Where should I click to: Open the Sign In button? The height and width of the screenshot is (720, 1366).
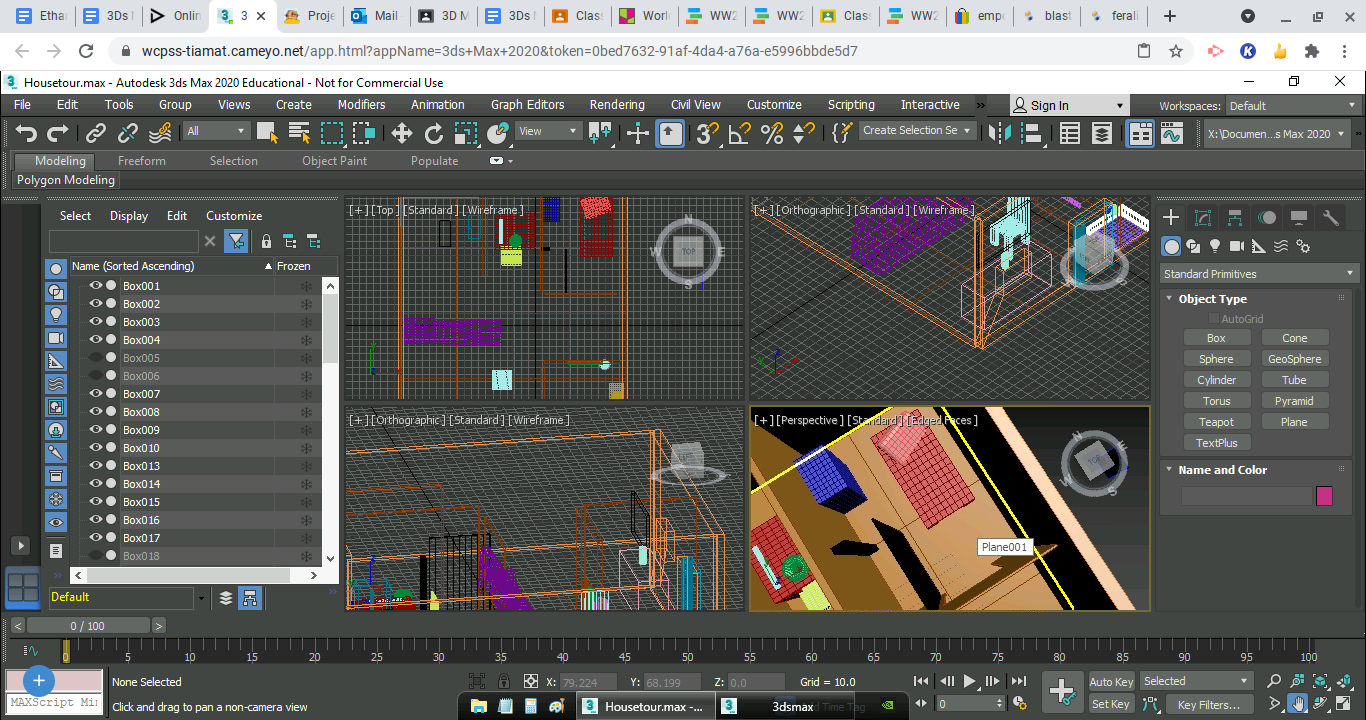tap(1068, 106)
